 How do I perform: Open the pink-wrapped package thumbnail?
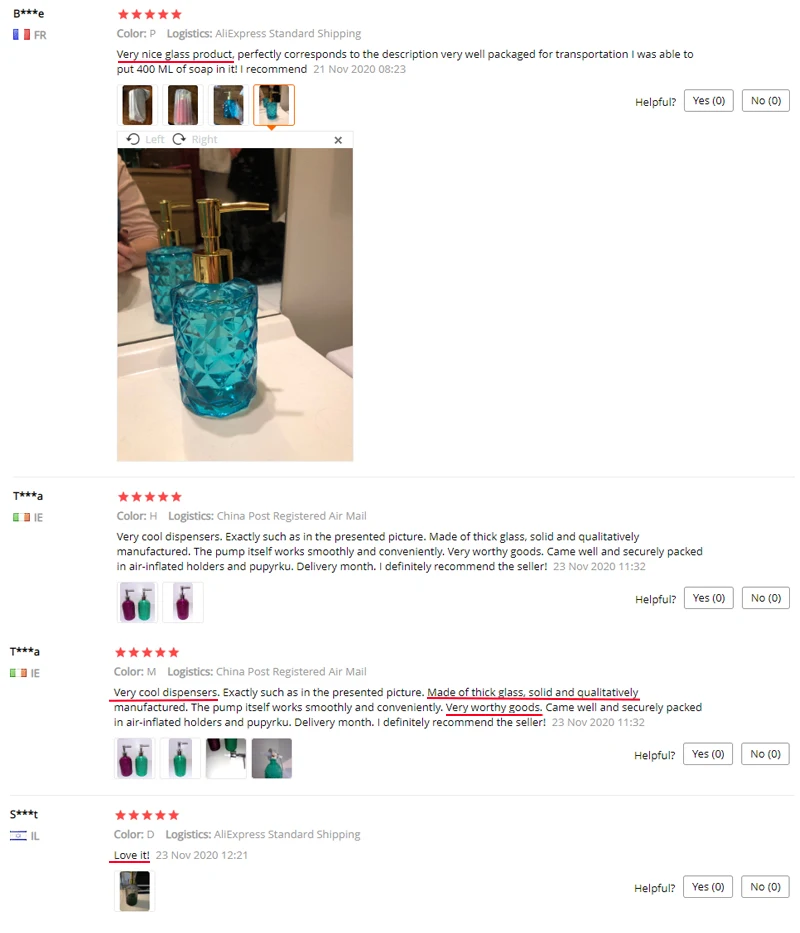(x=183, y=105)
